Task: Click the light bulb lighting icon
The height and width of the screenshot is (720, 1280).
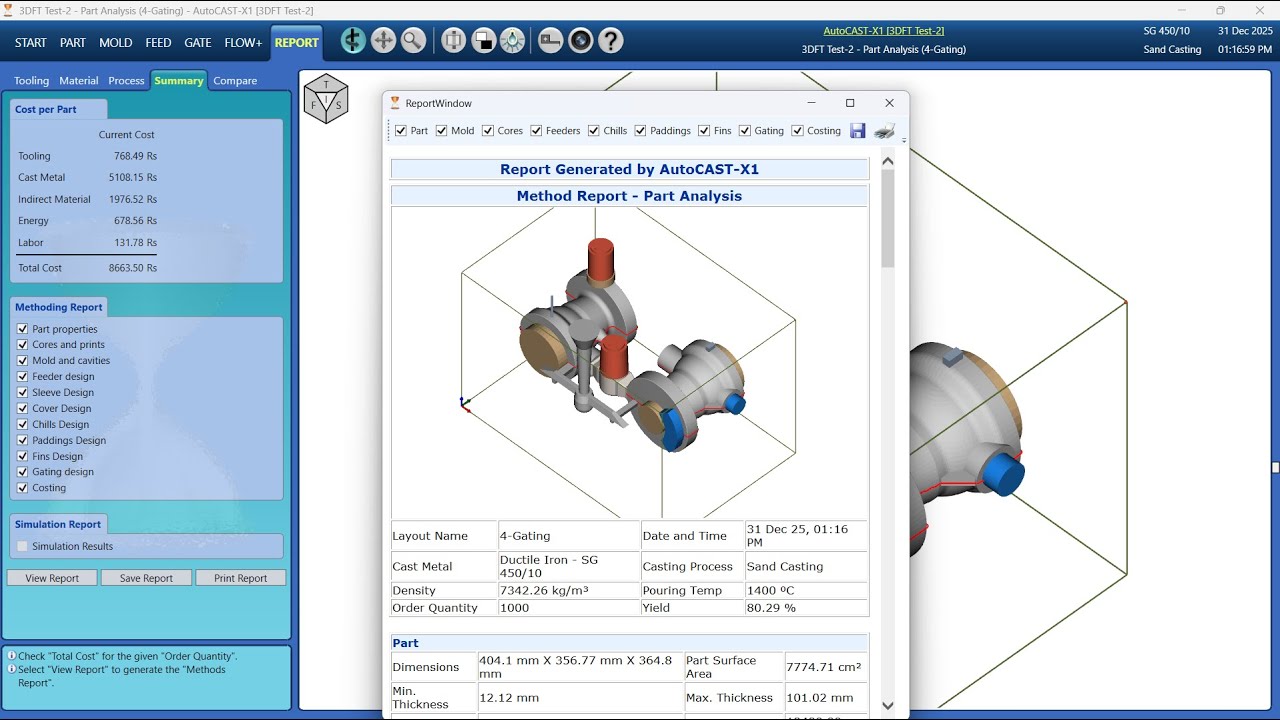Action: tap(512, 41)
